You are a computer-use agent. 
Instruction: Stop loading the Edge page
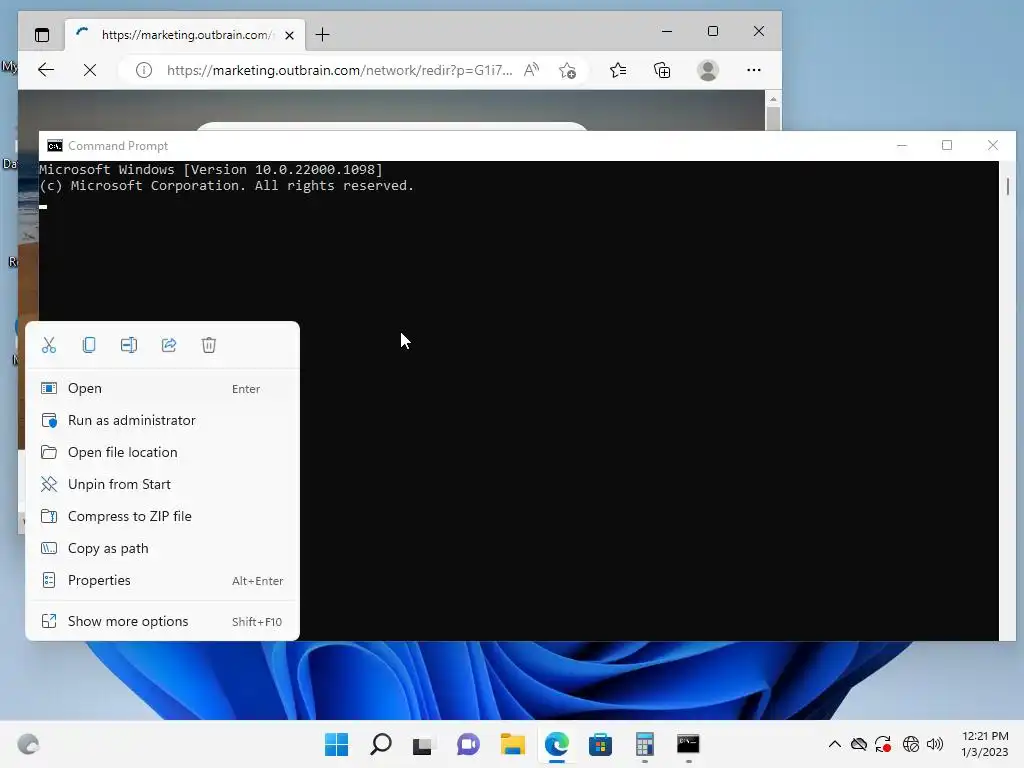90,70
